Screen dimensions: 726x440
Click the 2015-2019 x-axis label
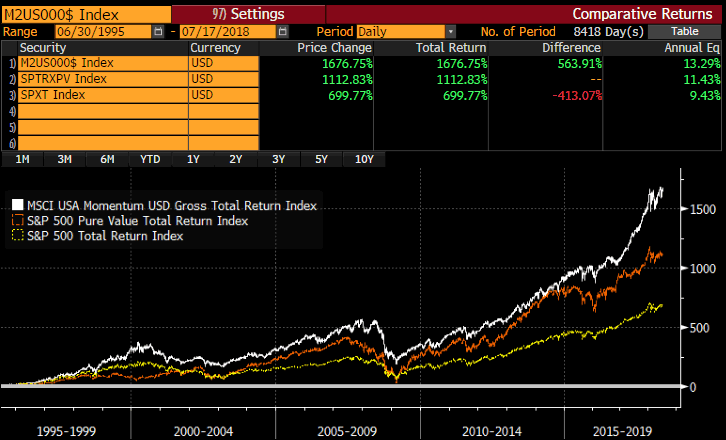point(622,432)
